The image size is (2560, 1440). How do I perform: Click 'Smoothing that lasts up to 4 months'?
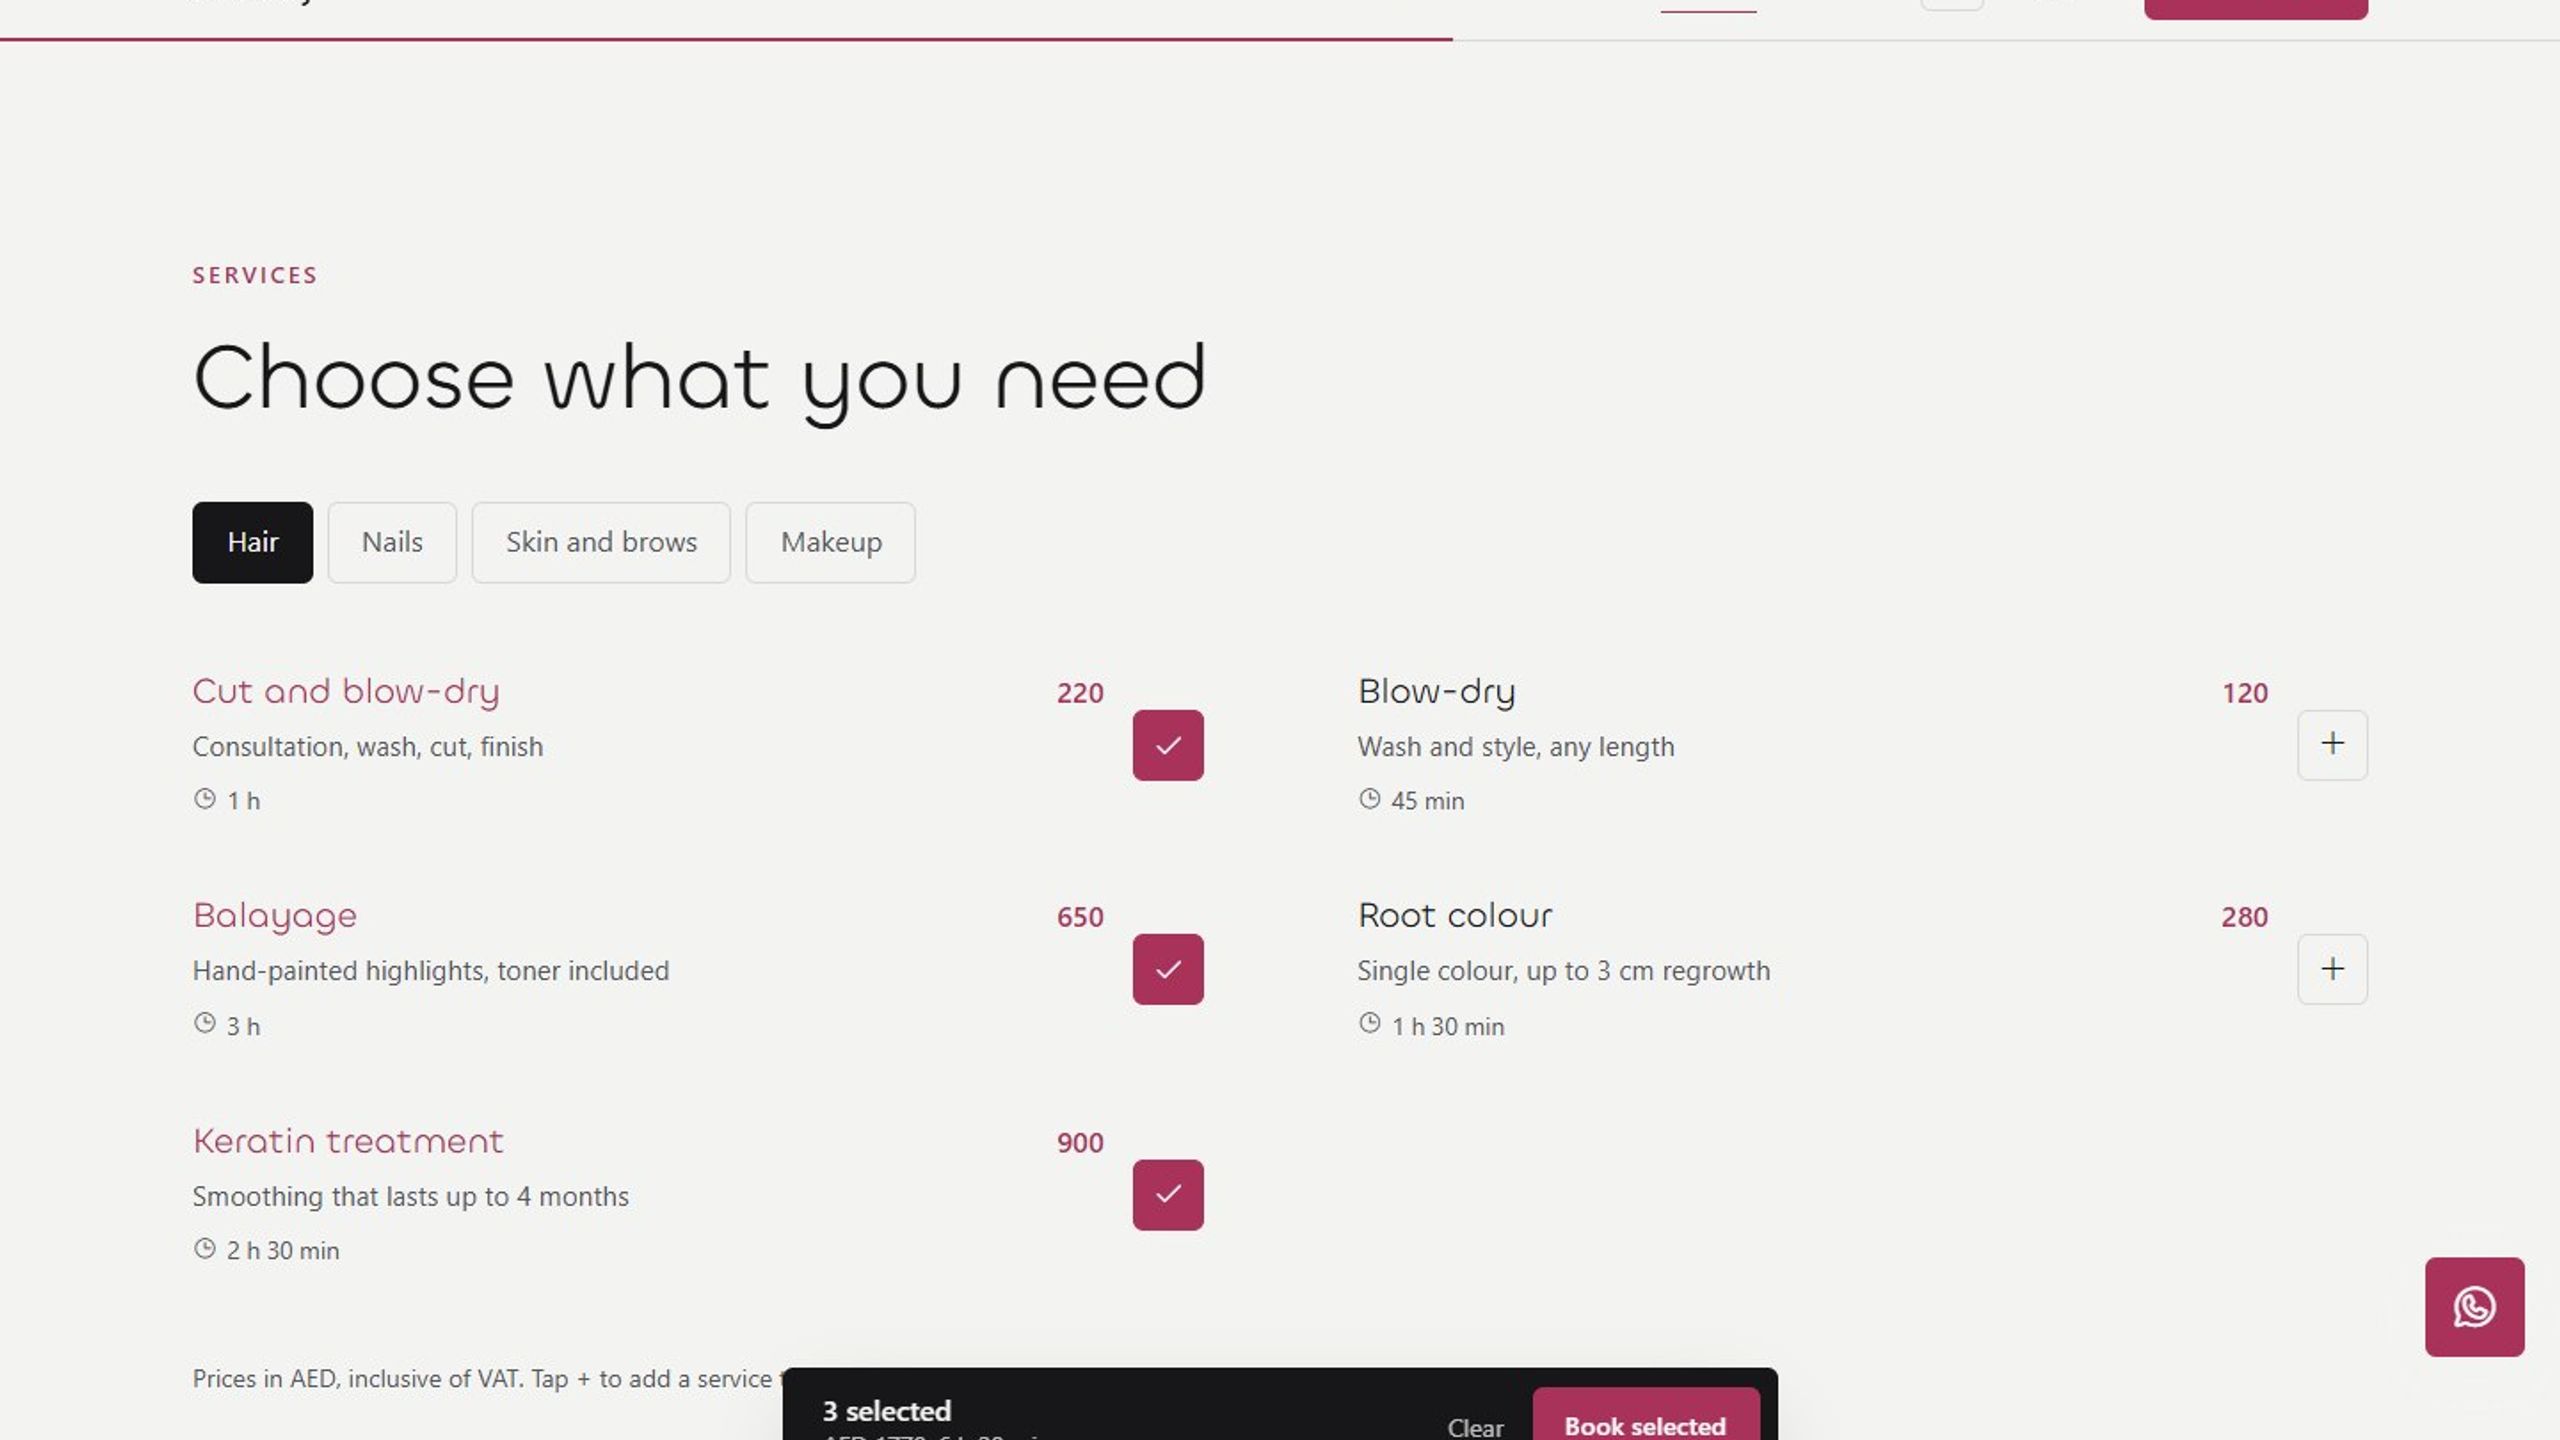(x=410, y=1197)
